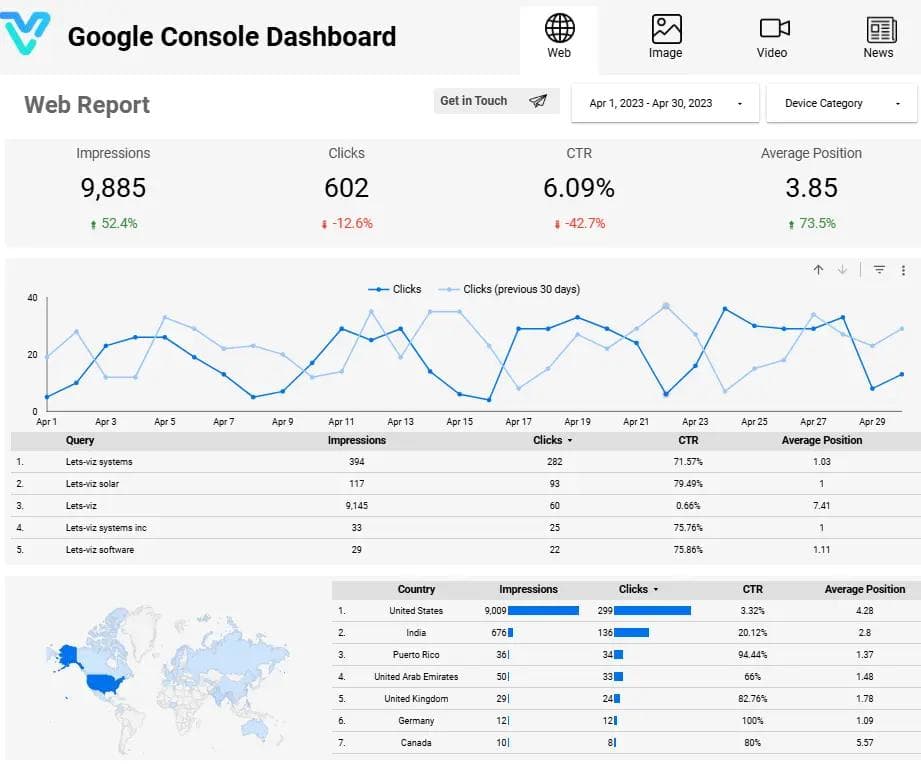The width and height of the screenshot is (921, 764).
Task: Expand the Device Category dropdown
Action: [x=843, y=103]
